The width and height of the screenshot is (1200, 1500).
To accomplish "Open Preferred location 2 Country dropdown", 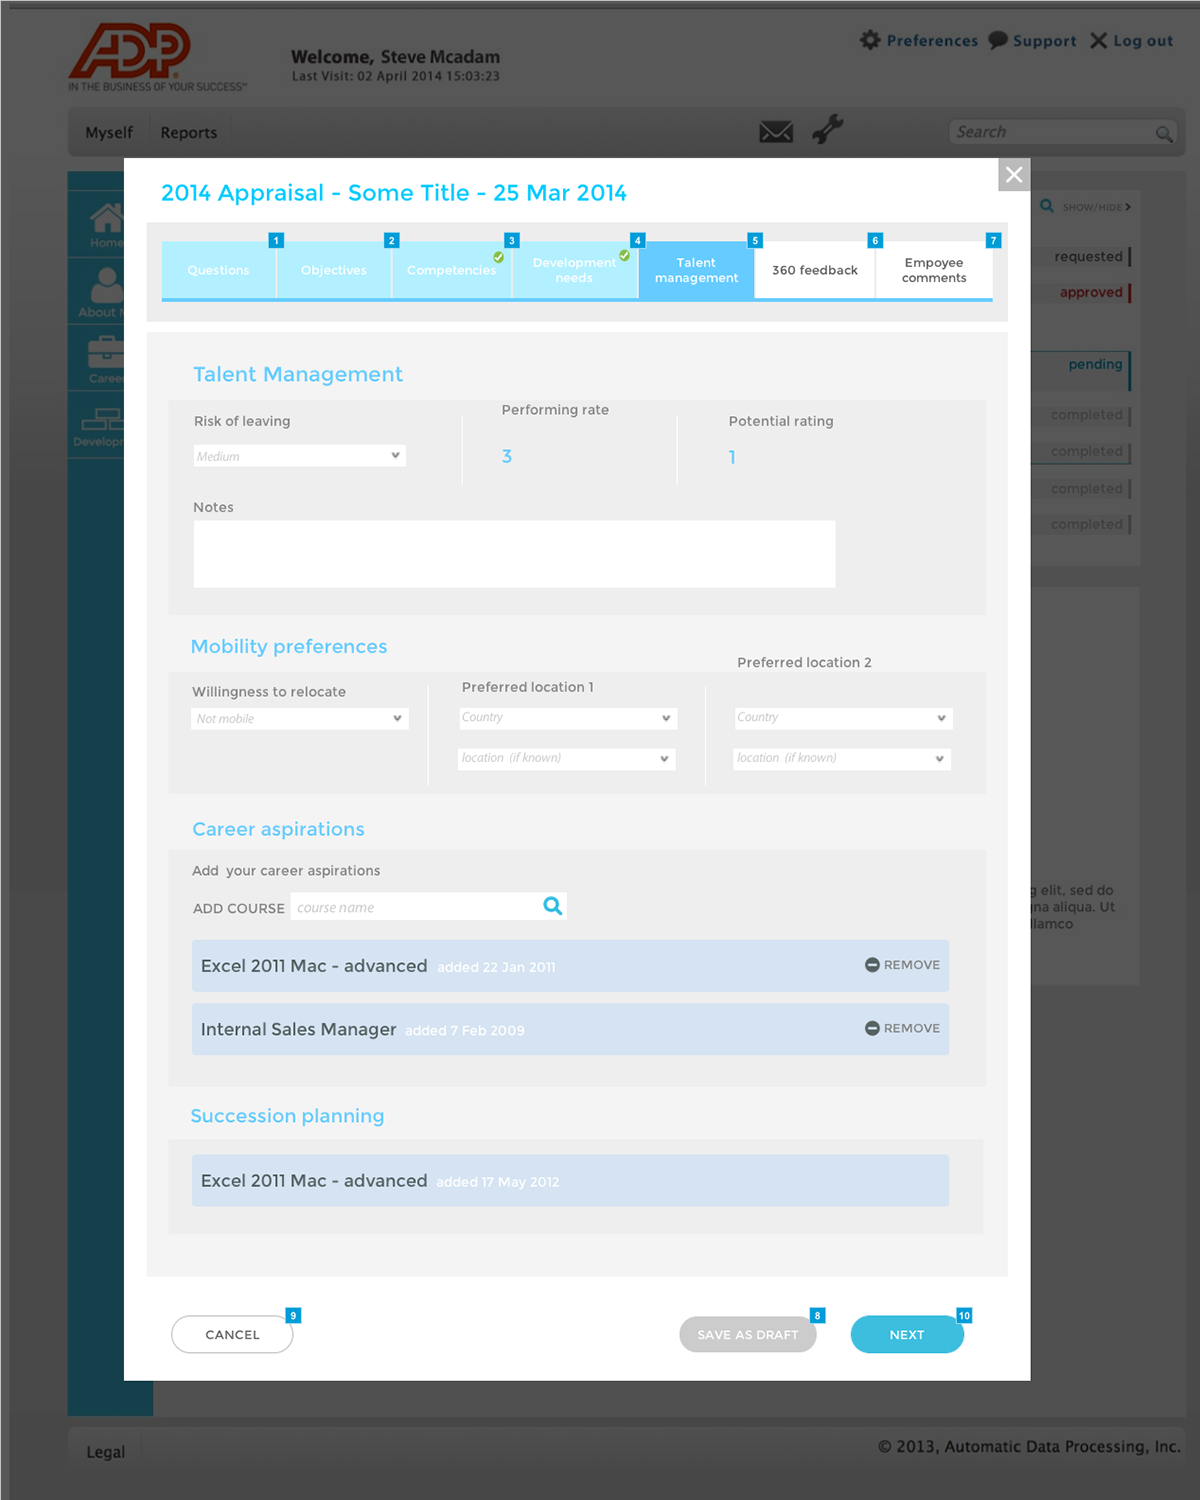I will [842, 718].
